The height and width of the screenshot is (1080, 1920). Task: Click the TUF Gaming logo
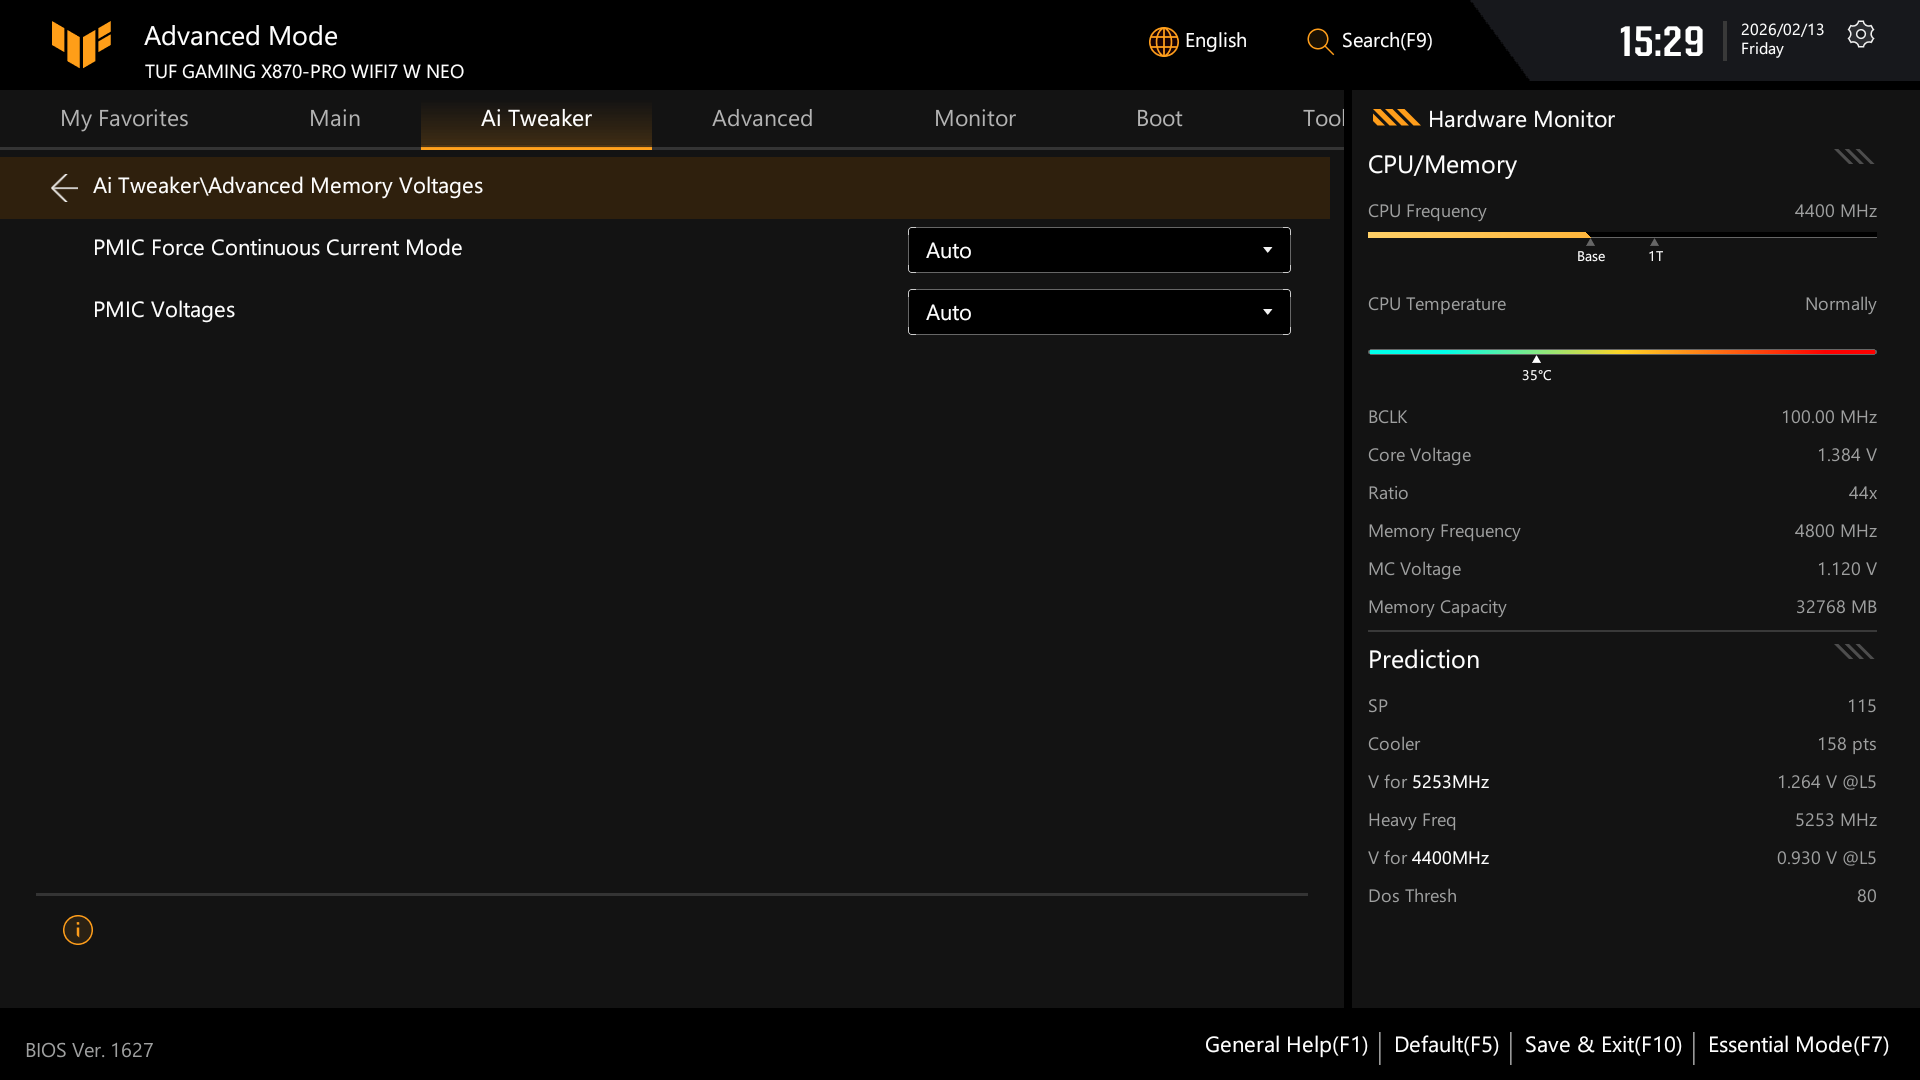pos(80,44)
